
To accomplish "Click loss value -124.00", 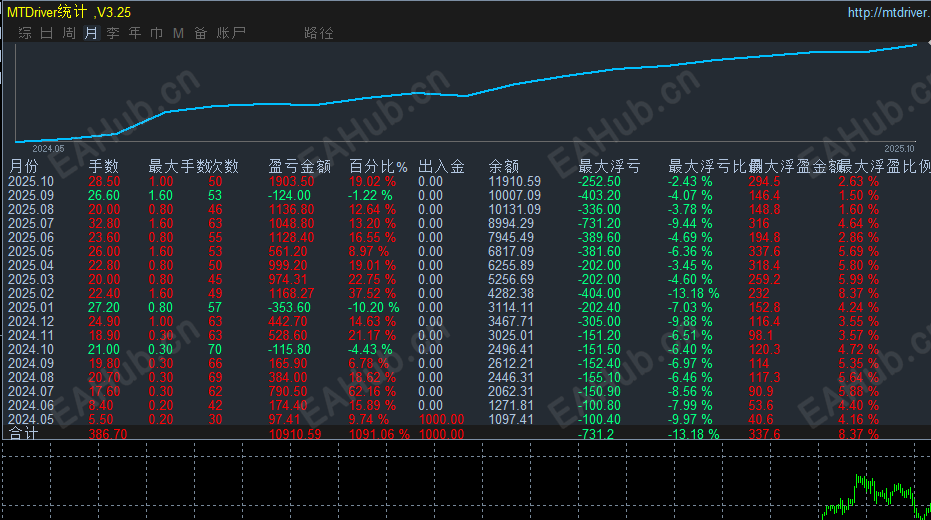I will (x=289, y=196).
